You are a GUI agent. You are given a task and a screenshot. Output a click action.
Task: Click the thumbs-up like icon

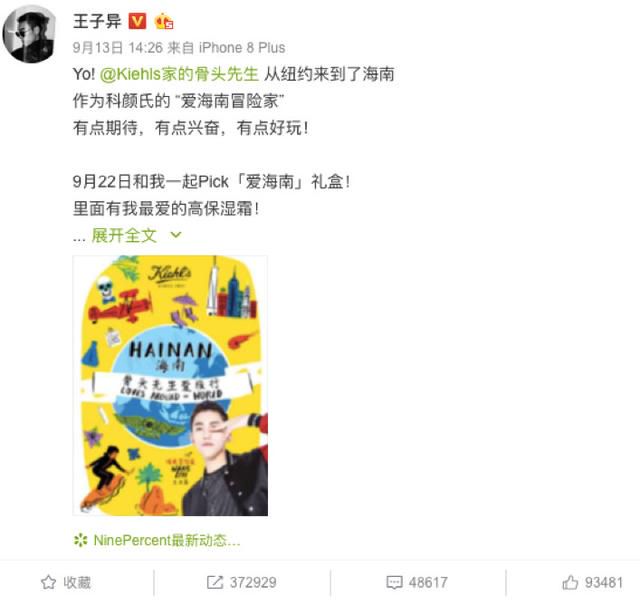click(570, 582)
